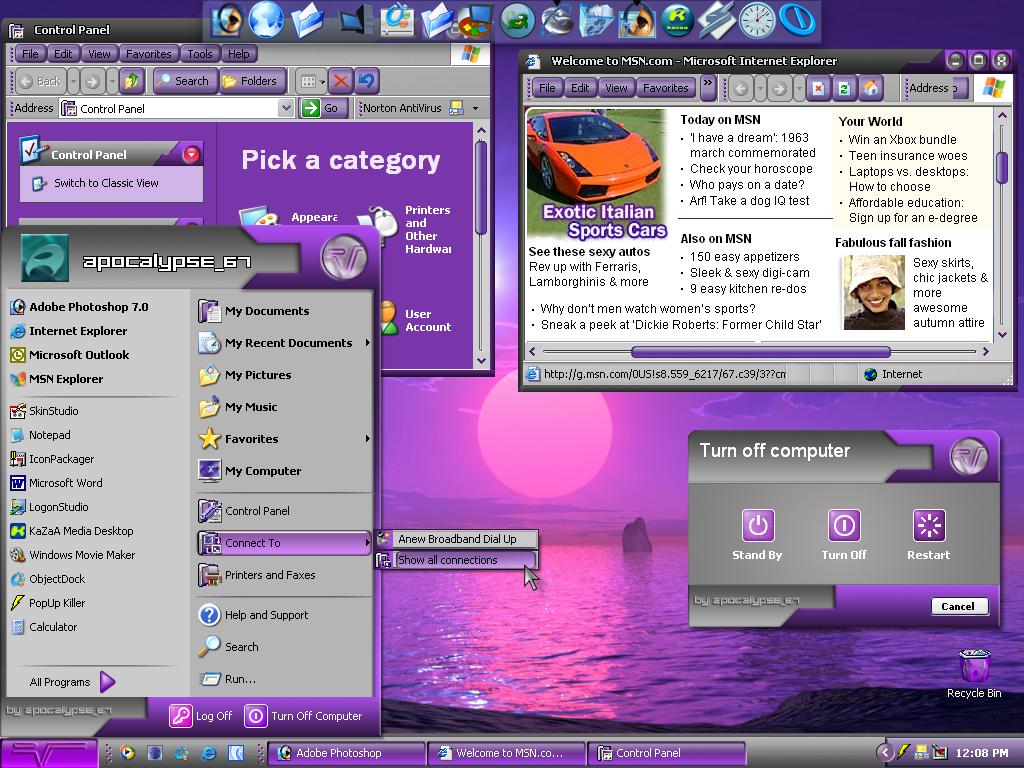Click Folders button in Control Panel toolbar
Viewport: 1024px width, 768px height.
[x=251, y=81]
